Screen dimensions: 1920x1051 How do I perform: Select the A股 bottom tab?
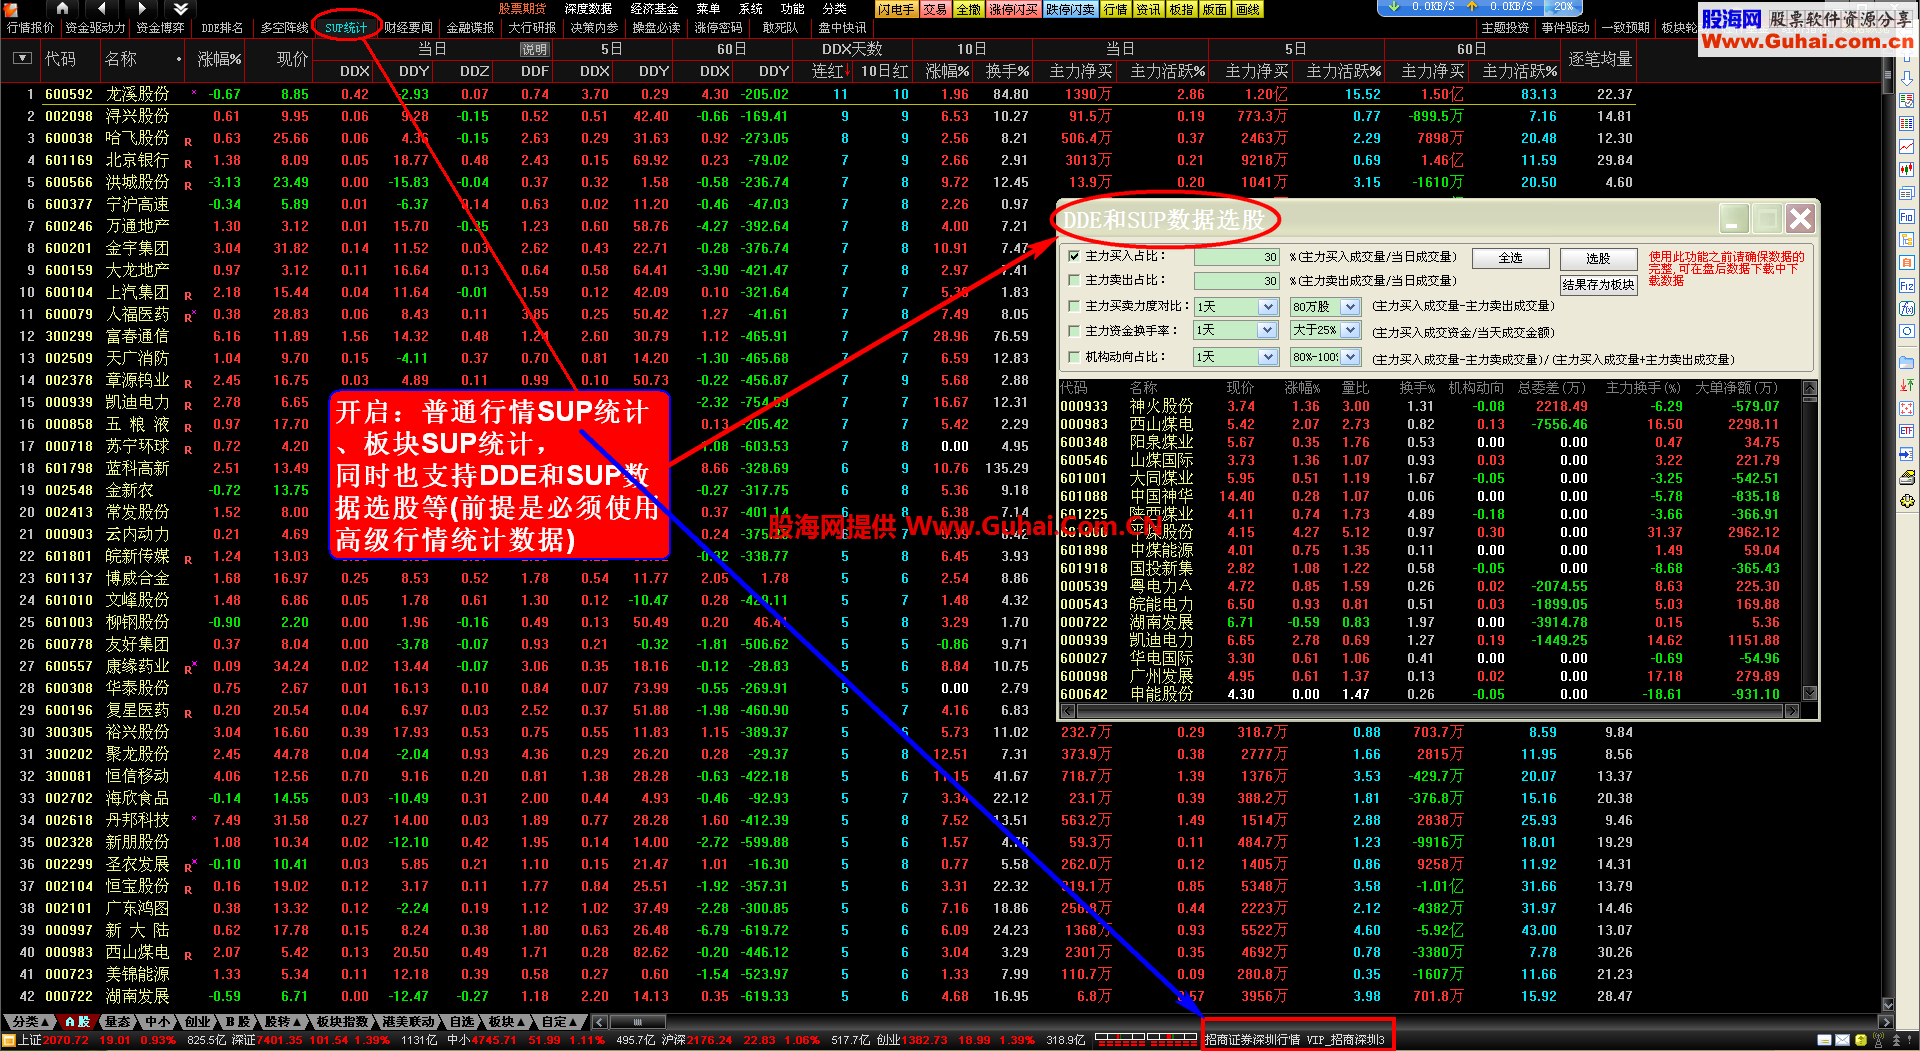click(77, 1022)
